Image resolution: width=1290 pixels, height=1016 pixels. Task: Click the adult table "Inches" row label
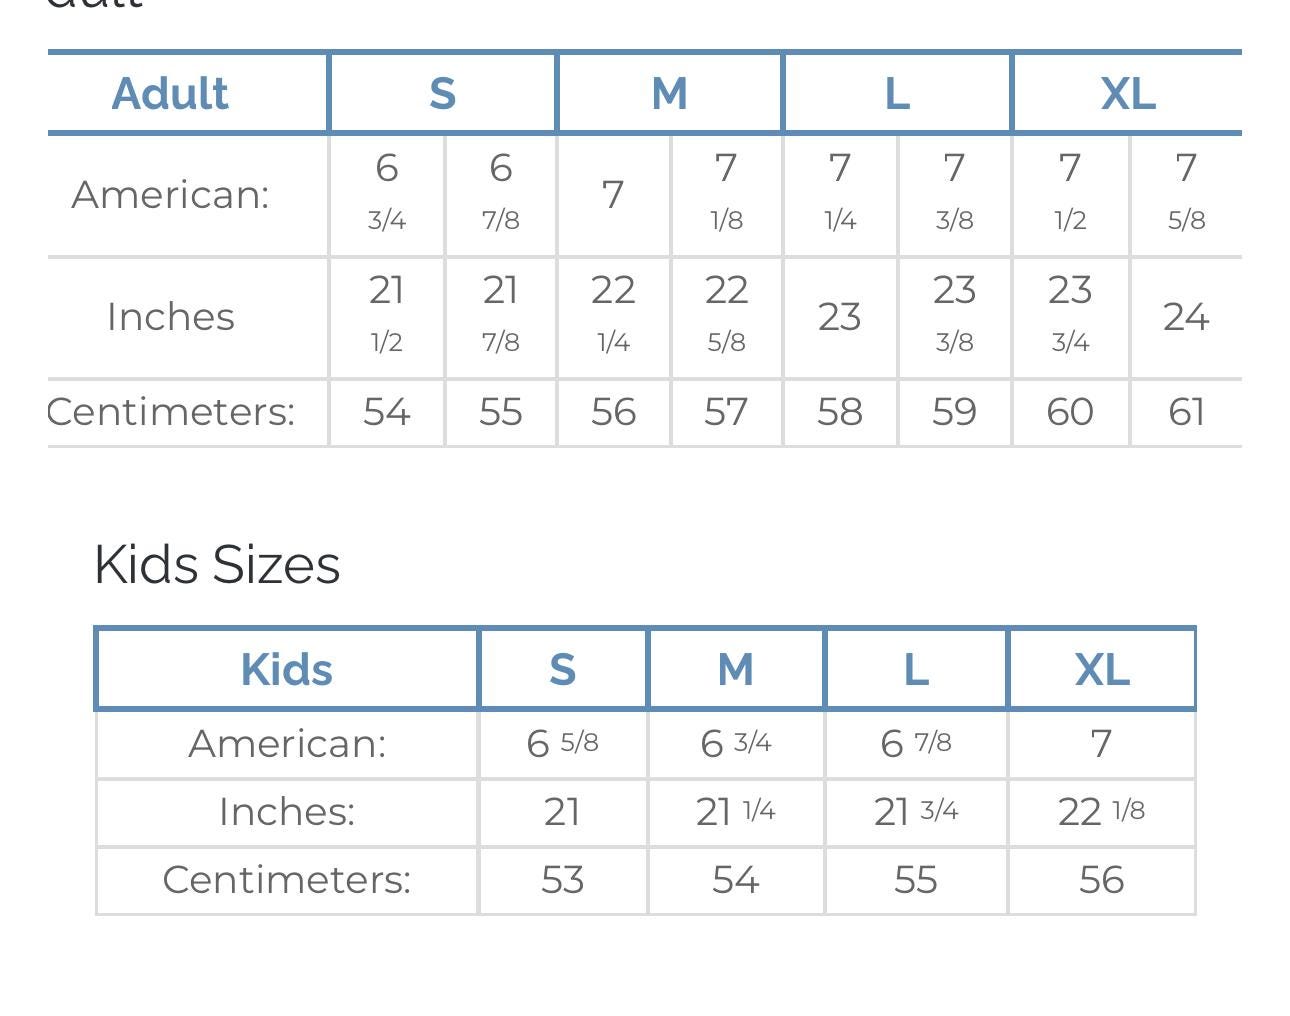pyautogui.click(x=170, y=317)
